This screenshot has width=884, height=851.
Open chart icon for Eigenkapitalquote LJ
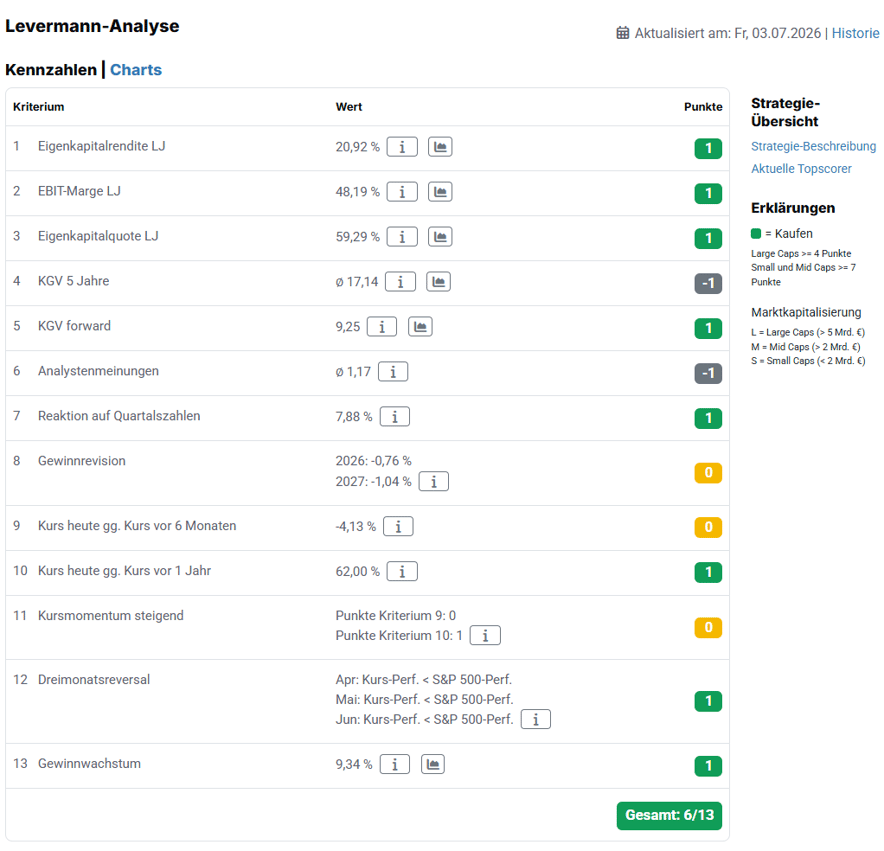click(x=440, y=237)
